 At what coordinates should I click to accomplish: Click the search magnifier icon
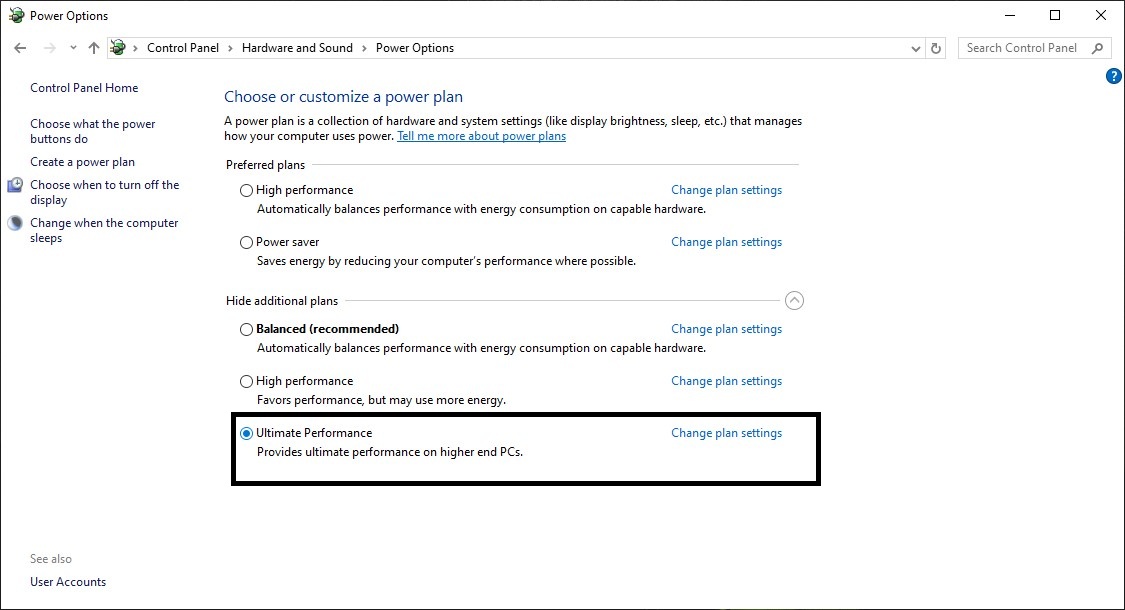click(x=1098, y=48)
